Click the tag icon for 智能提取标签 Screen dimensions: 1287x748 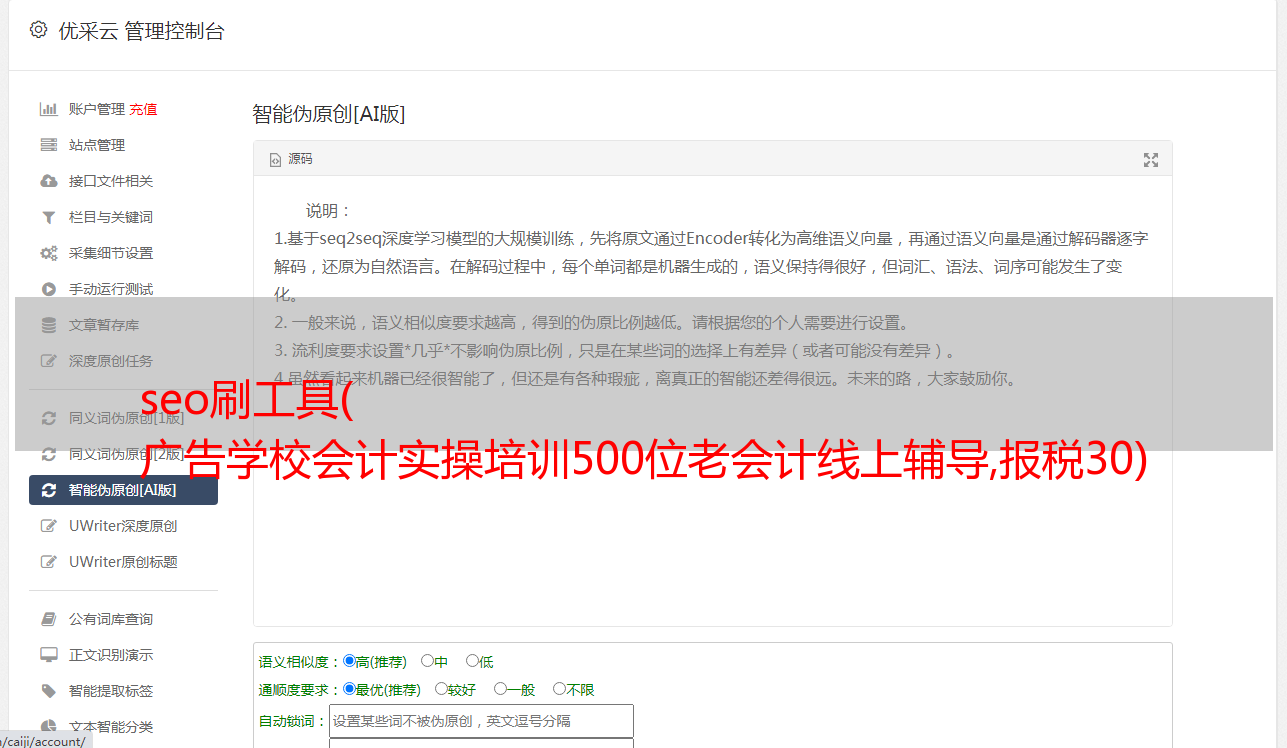coord(48,691)
